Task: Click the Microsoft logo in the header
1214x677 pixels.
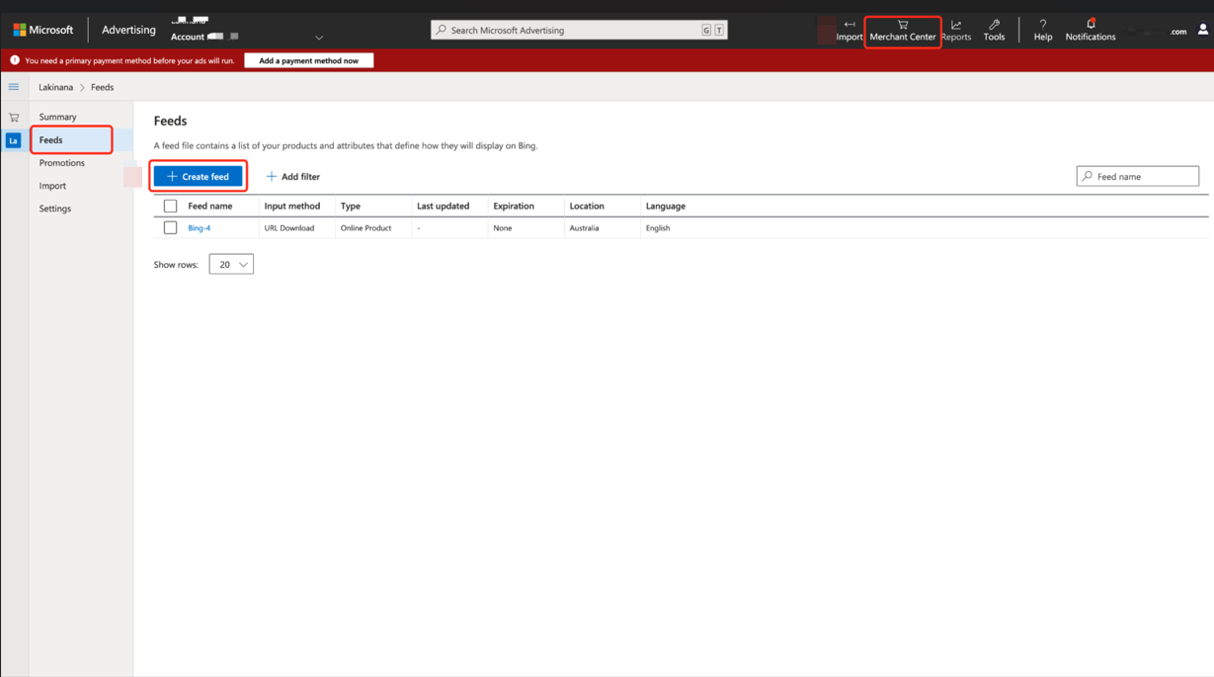Action: pyautogui.click(x=43, y=30)
